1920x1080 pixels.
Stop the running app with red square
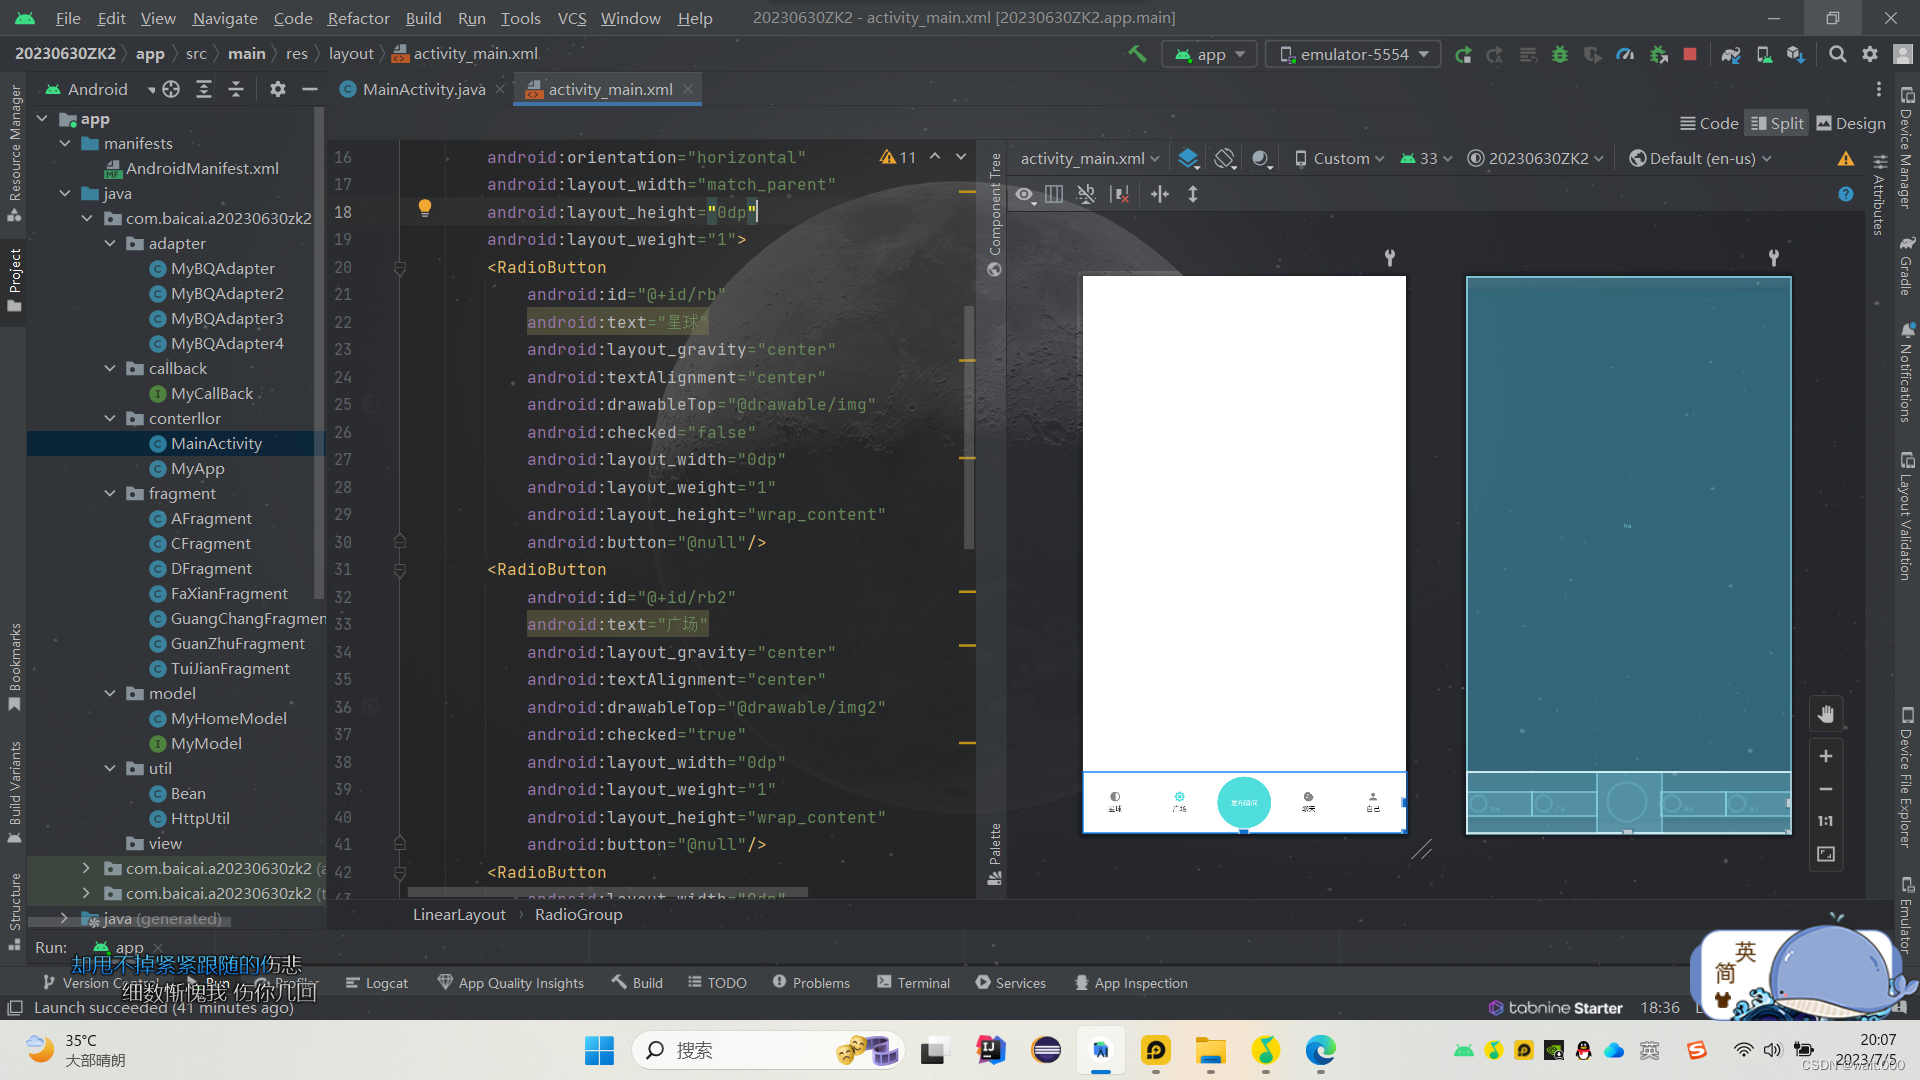point(1690,54)
